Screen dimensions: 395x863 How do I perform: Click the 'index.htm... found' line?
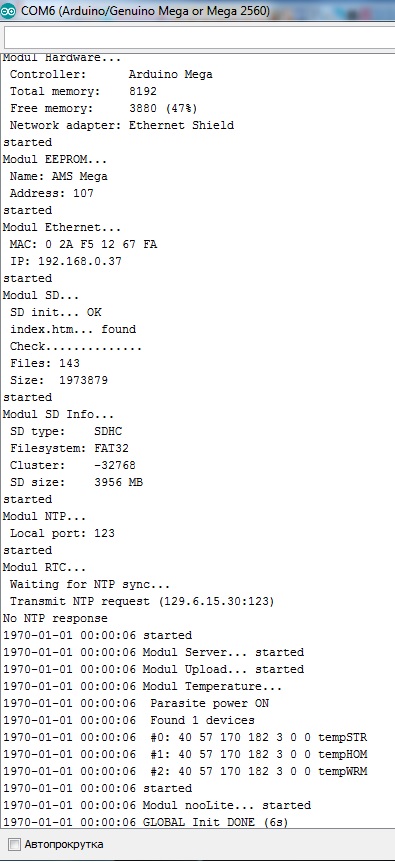click(x=73, y=329)
